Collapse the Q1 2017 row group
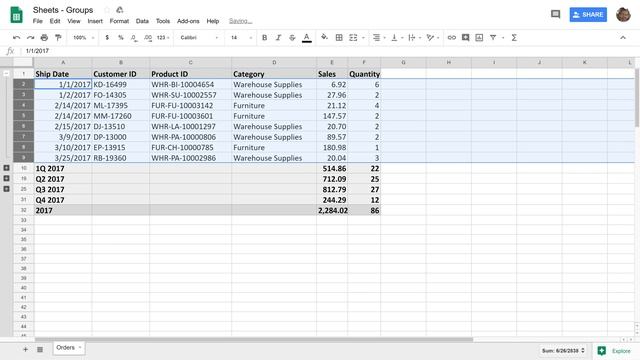 click(7, 73)
